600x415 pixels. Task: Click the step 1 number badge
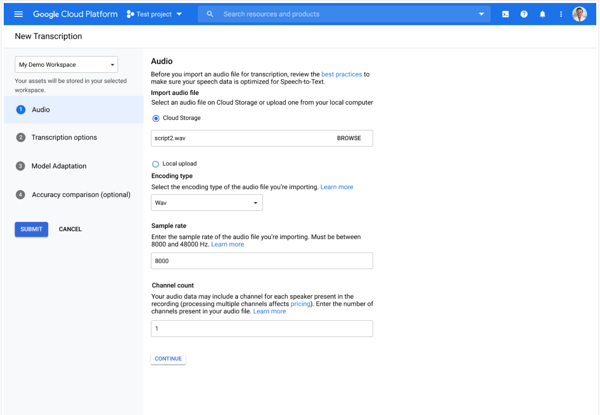[21, 110]
